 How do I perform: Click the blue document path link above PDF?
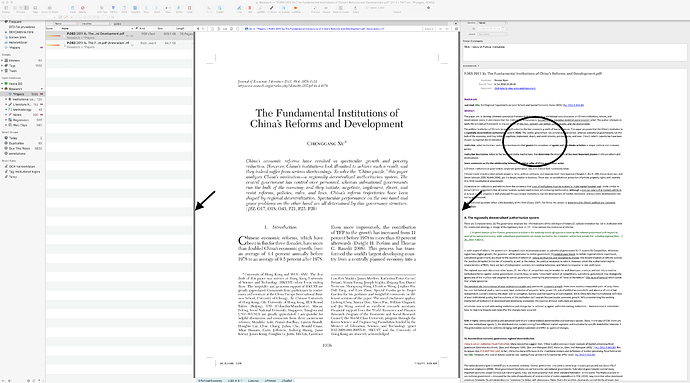tap(315, 29)
